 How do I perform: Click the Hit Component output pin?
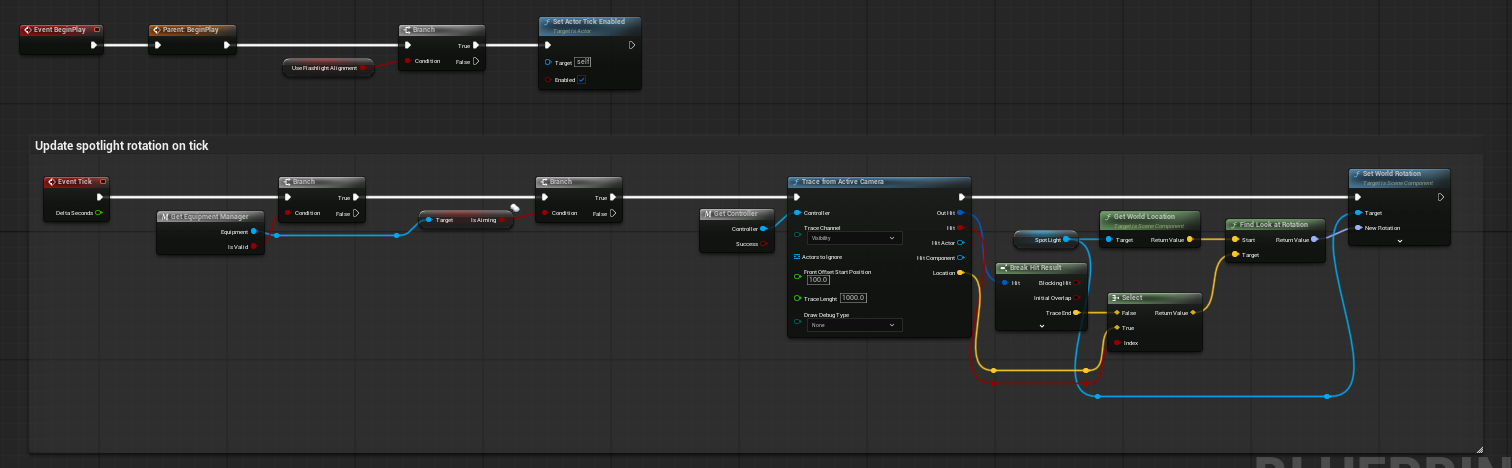coord(960,258)
